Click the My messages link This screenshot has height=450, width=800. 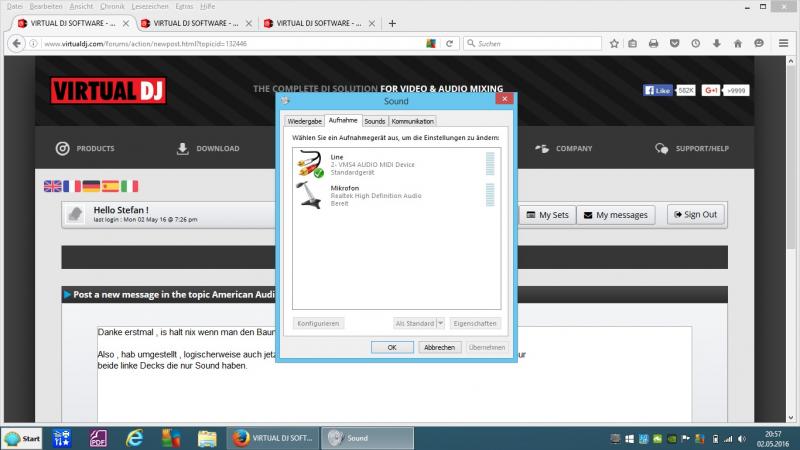(616, 215)
